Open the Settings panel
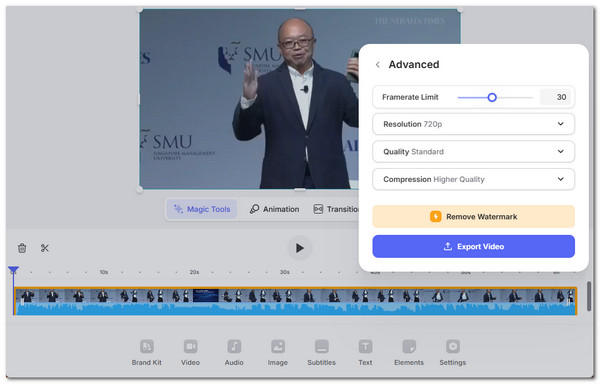The image size is (600, 384). point(452,353)
